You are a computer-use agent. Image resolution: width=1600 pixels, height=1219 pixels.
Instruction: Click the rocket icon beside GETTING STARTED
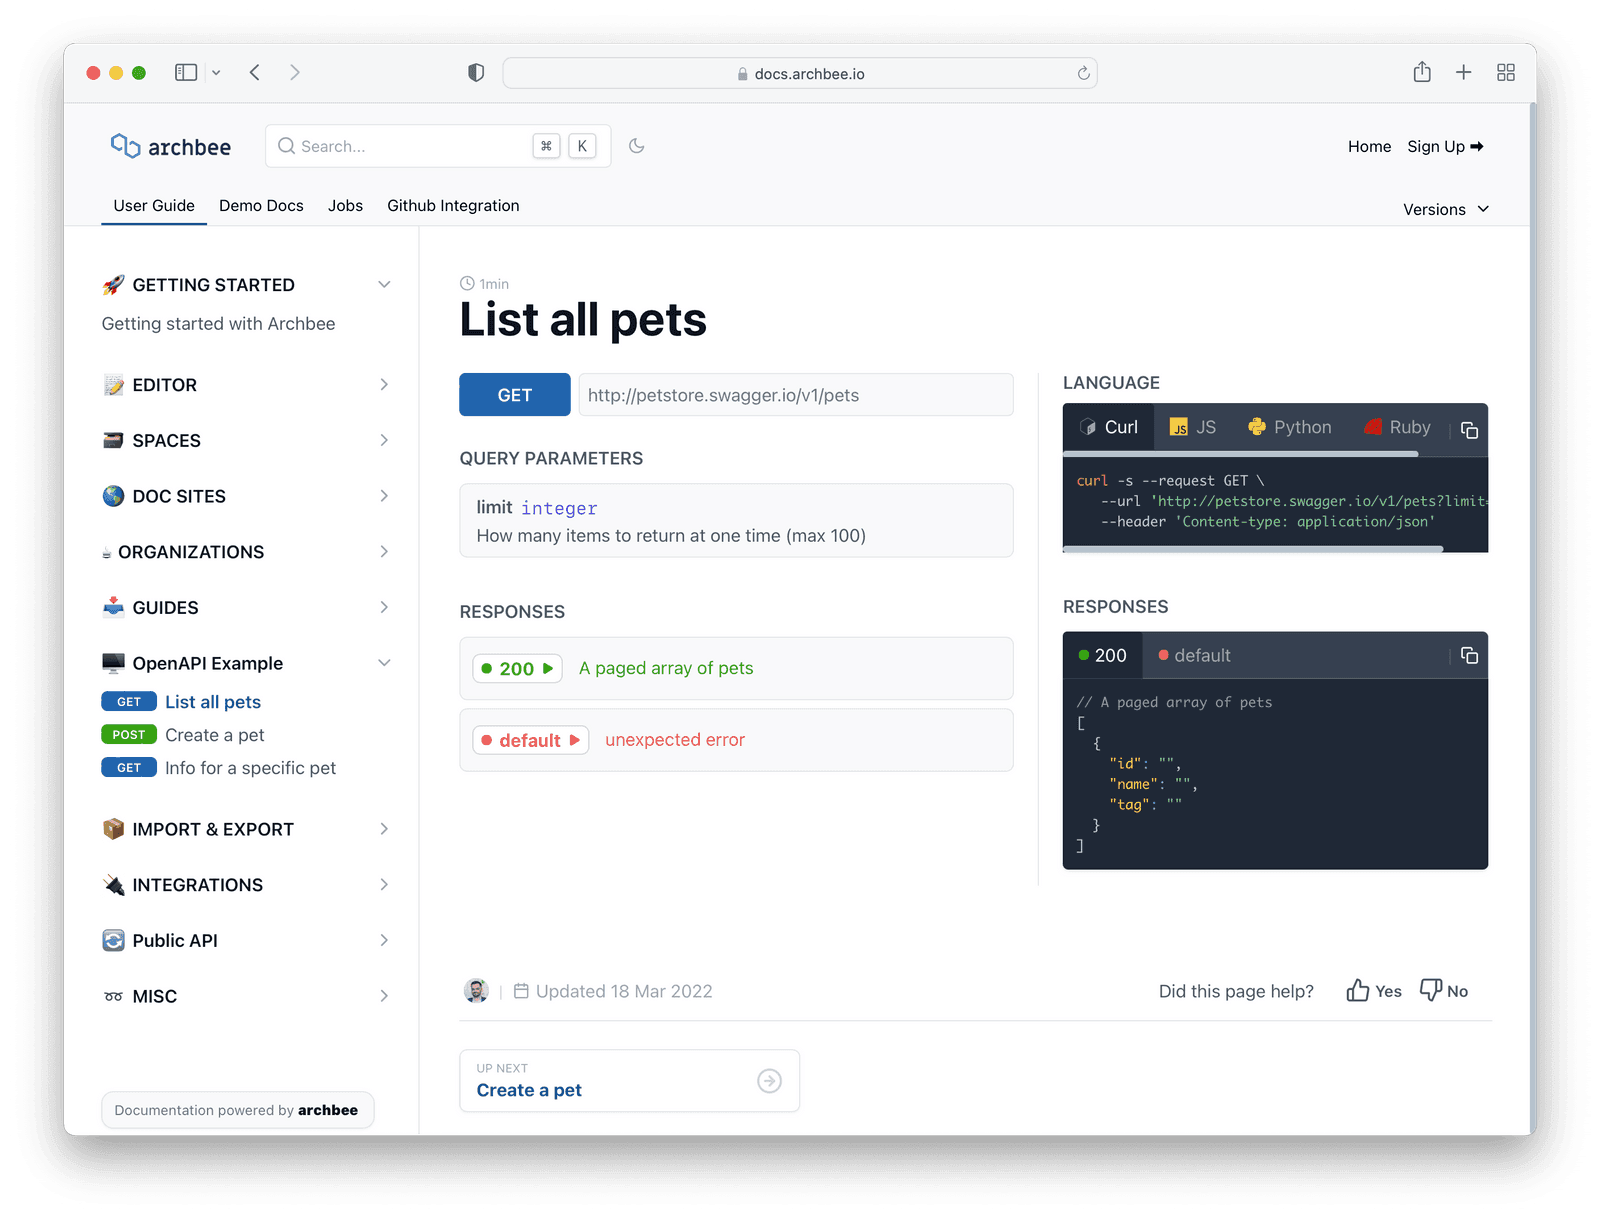coord(113,284)
